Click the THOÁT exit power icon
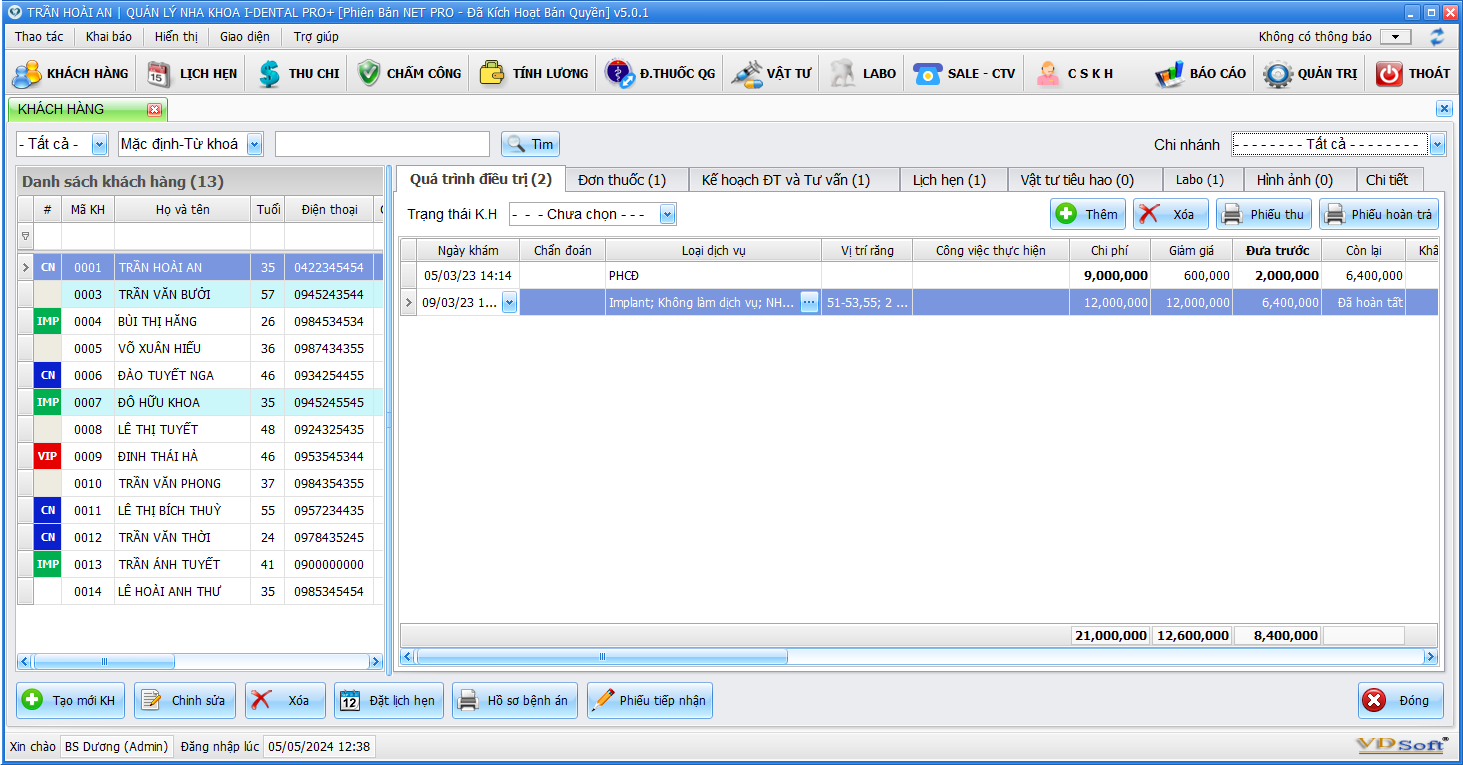Image resolution: width=1463 pixels, height=765 pixels. (x=1389, y=74)
